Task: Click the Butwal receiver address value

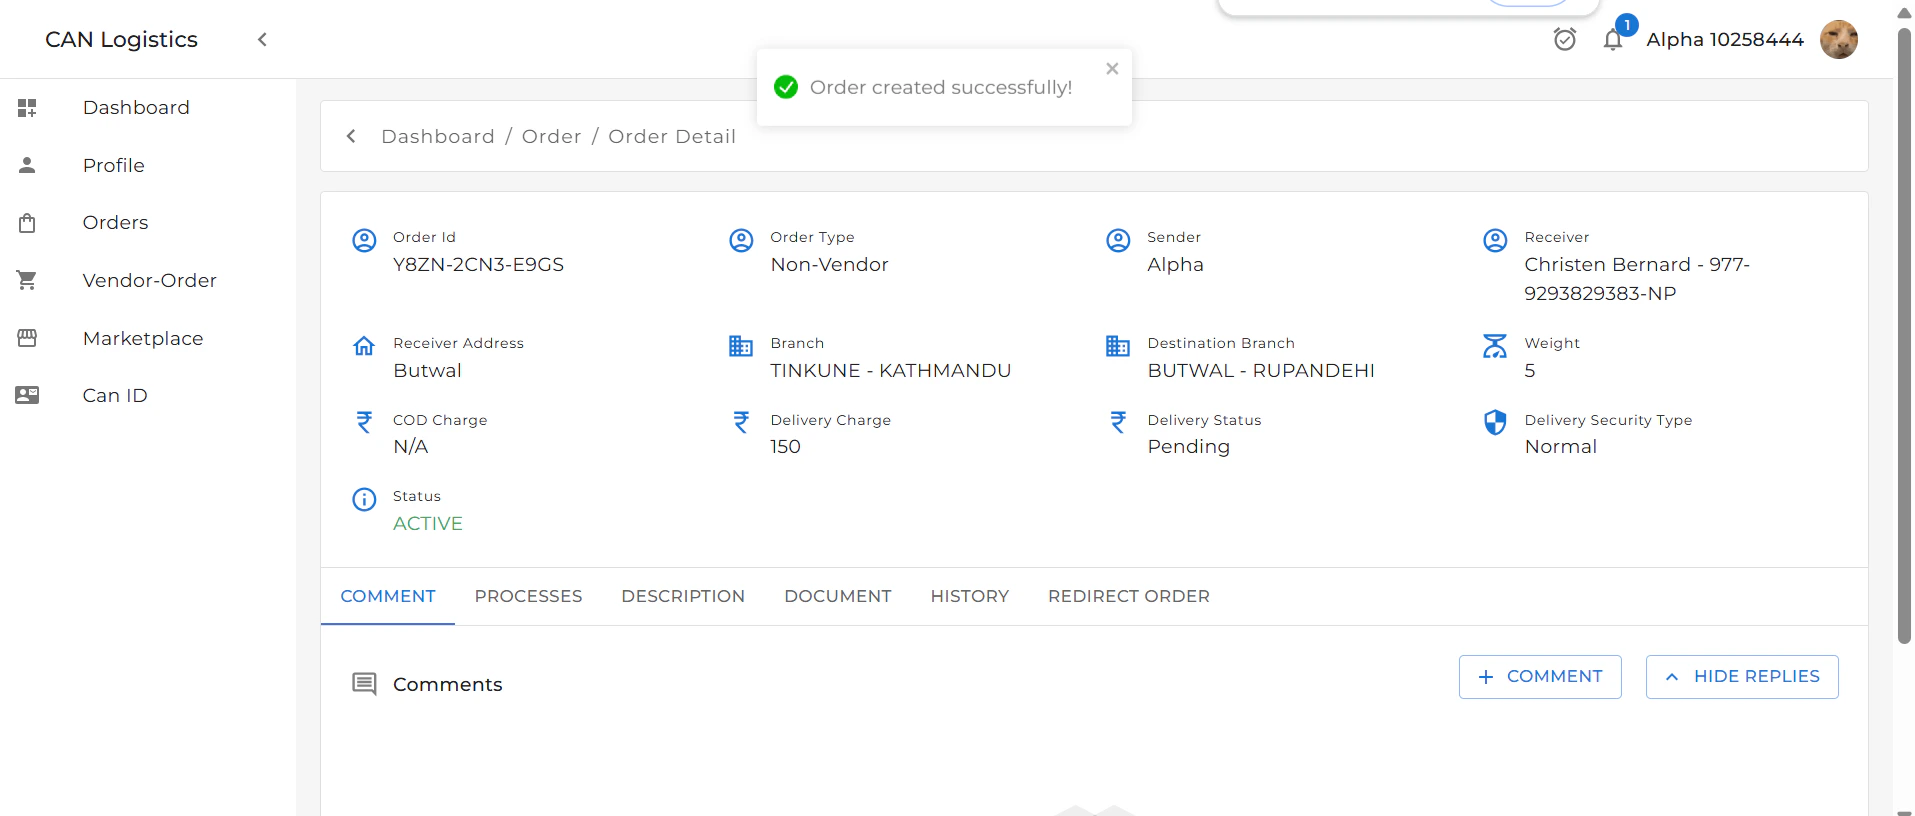Action: click(x=427, y=371)
